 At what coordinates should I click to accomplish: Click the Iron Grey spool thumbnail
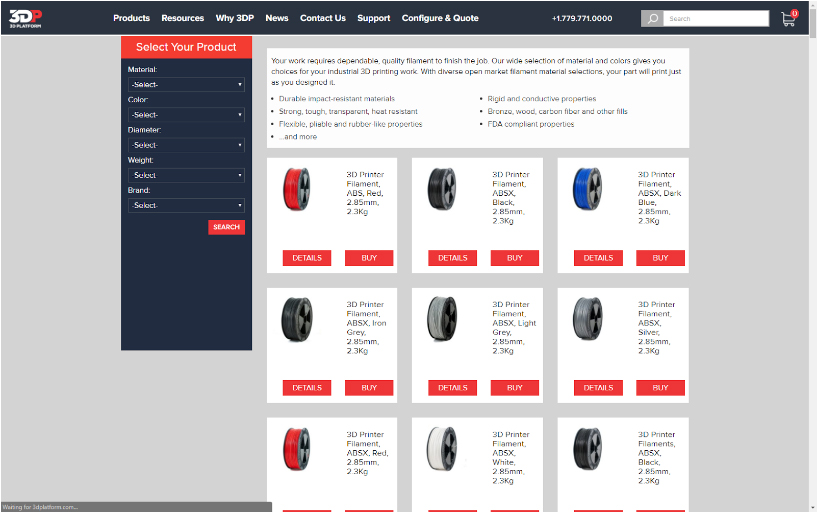297,319
